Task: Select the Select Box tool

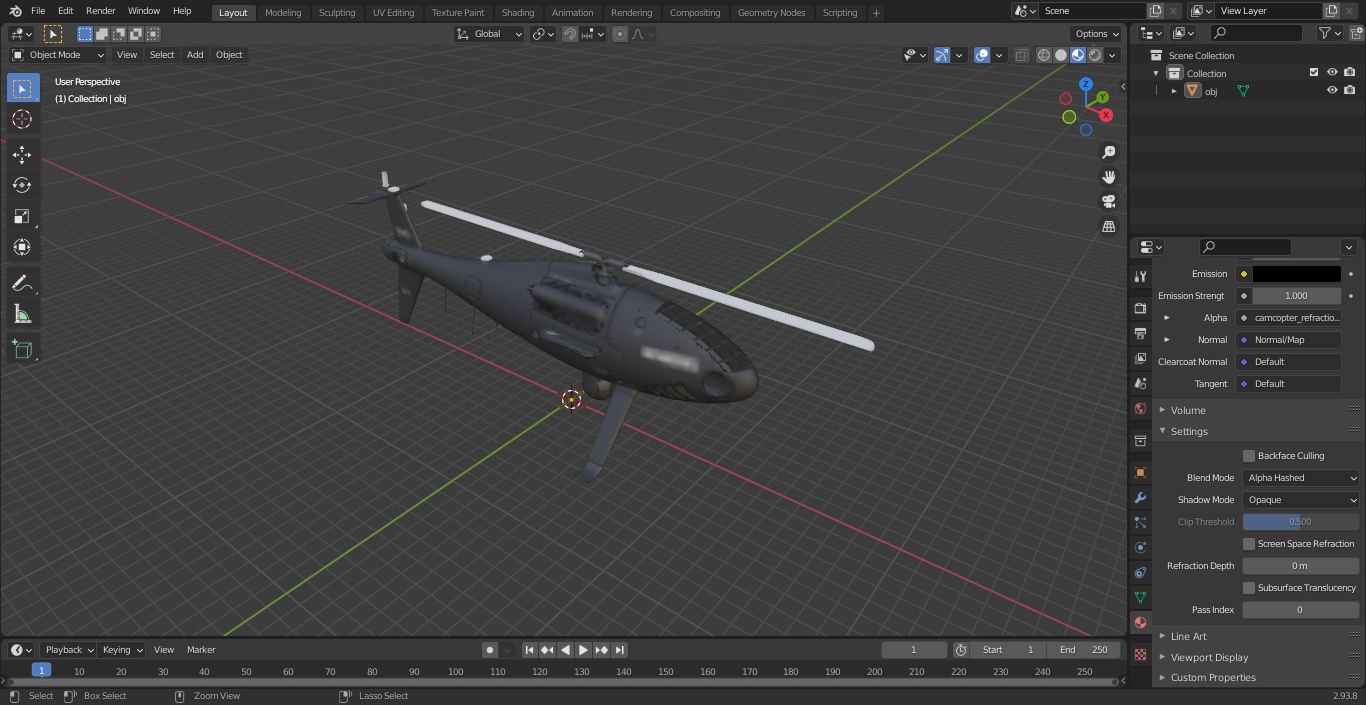Action: (22, 89)
